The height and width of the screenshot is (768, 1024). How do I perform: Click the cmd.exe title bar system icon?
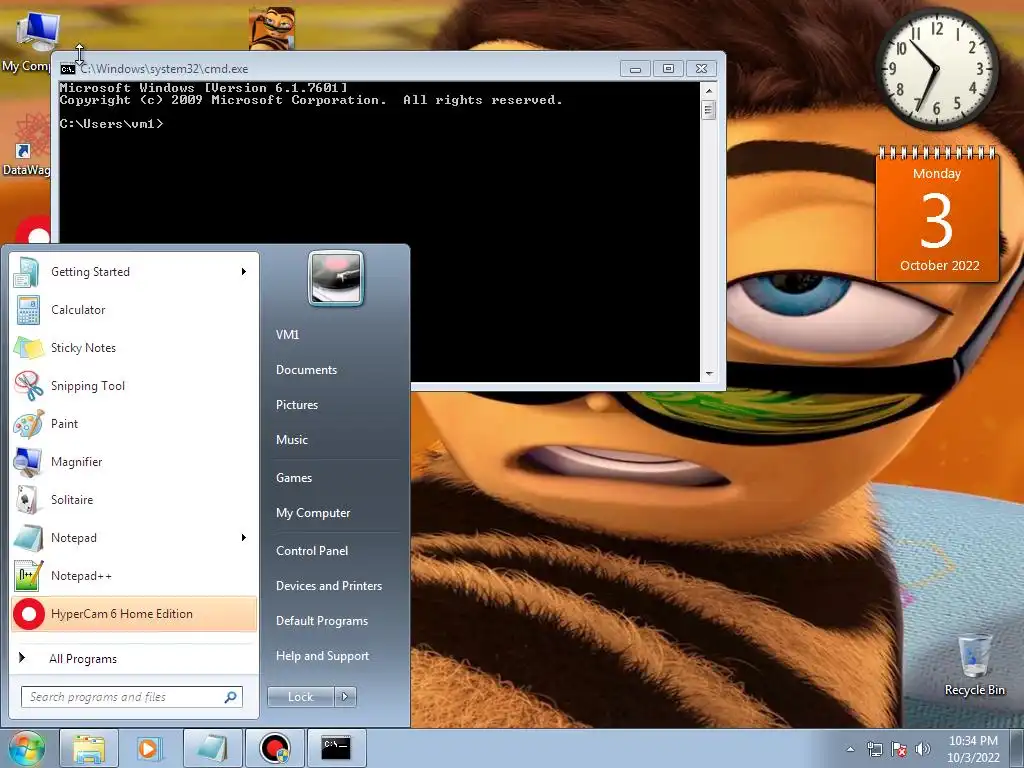67,69
